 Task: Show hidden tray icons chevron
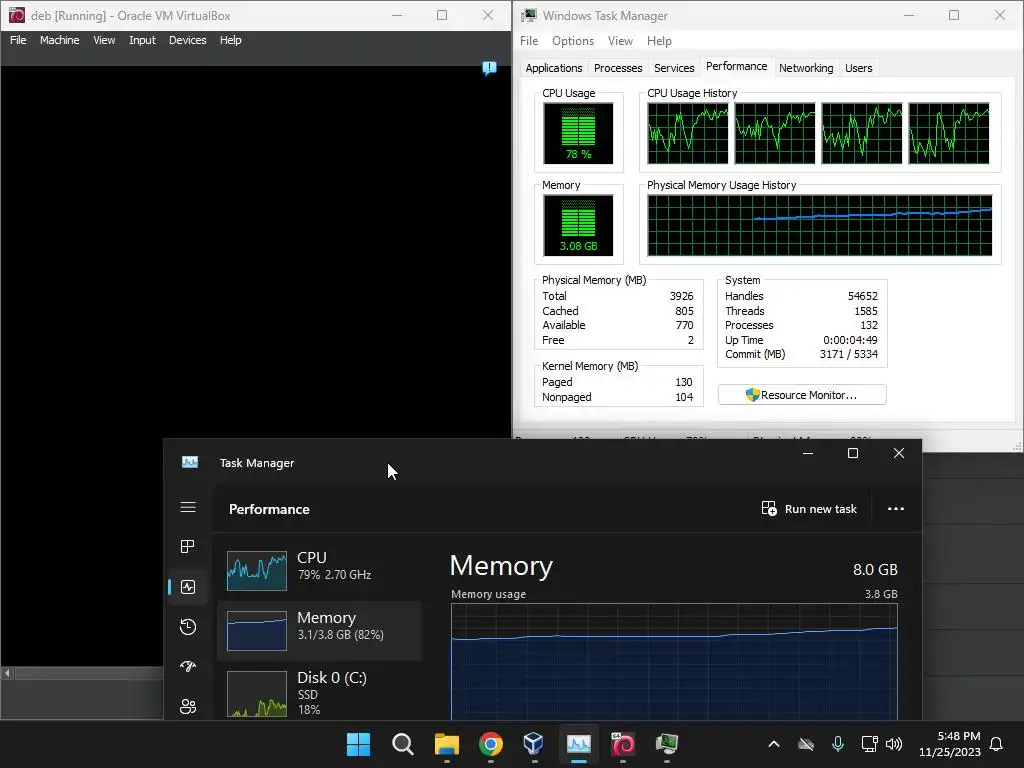(x=774, y=744)
